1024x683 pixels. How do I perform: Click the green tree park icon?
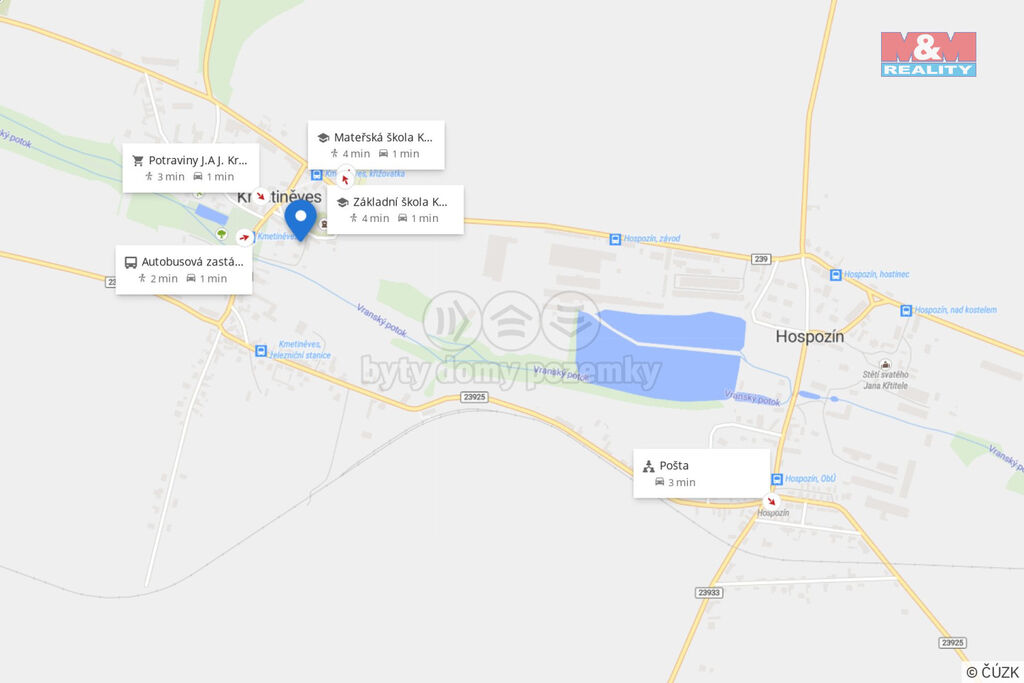coord(221,233)
